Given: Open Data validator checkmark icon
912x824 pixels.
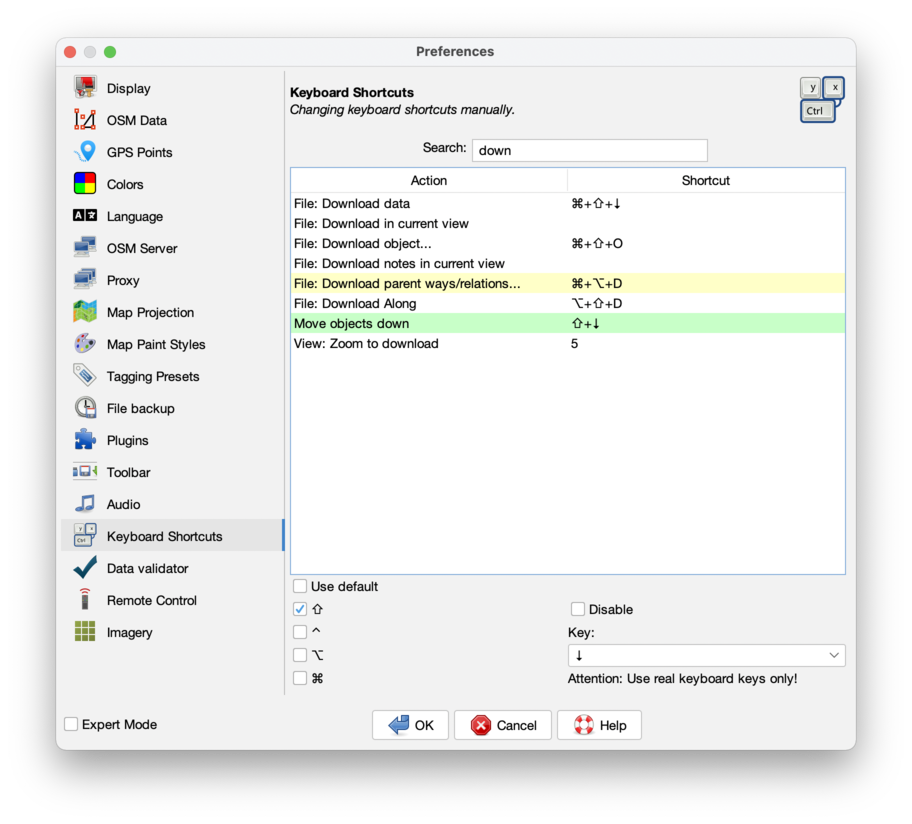Looking at the screenshot, I should point(85,568).
